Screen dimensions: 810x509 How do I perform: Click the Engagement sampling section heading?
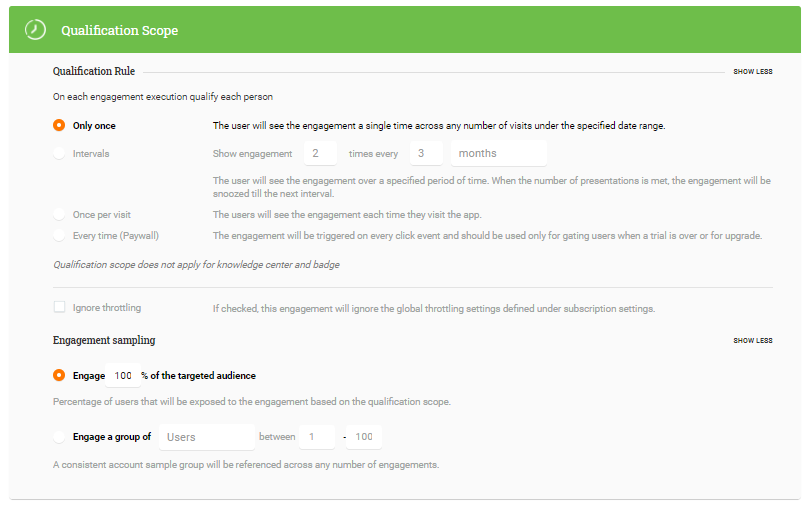click(104, 340)
